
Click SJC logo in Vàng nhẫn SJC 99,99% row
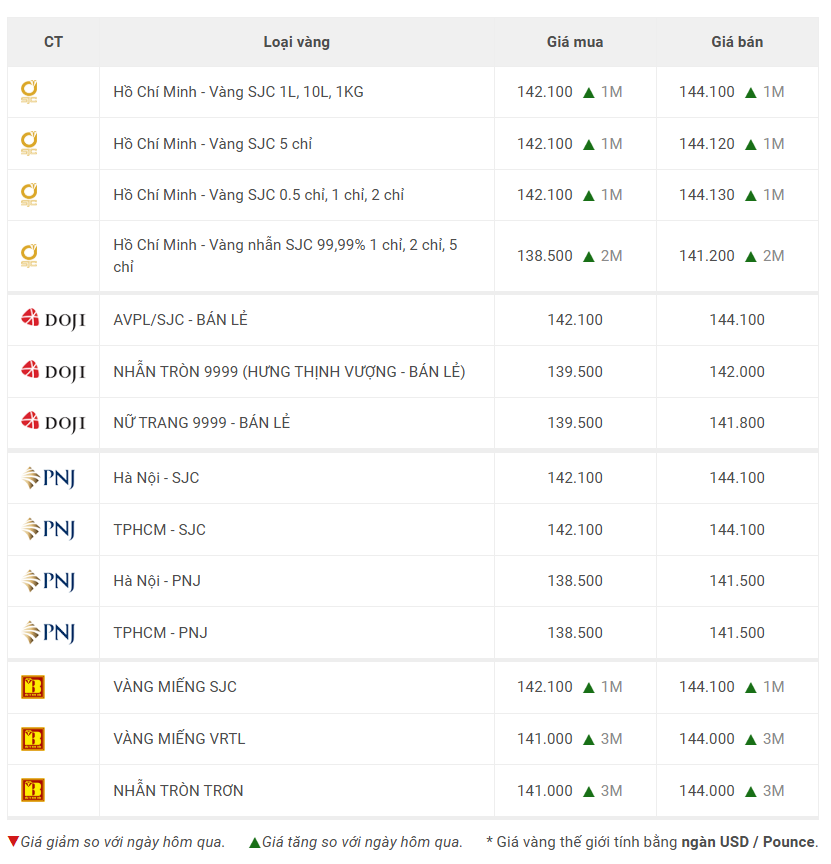tap(29, 256)
